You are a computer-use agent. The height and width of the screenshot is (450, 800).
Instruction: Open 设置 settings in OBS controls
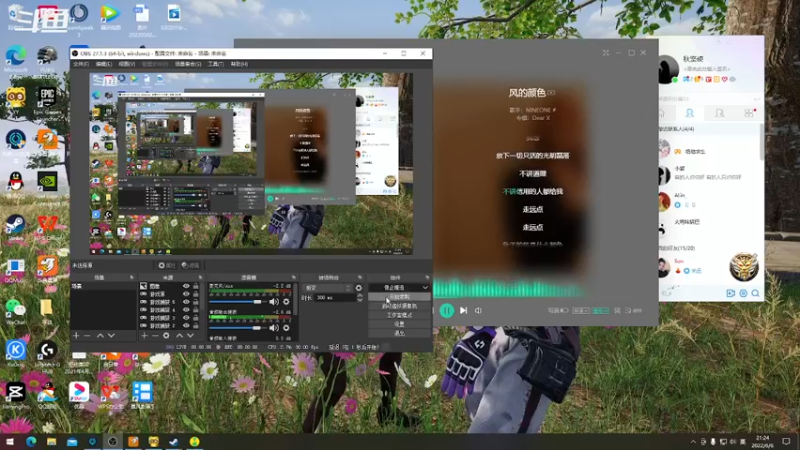[399, 324]
